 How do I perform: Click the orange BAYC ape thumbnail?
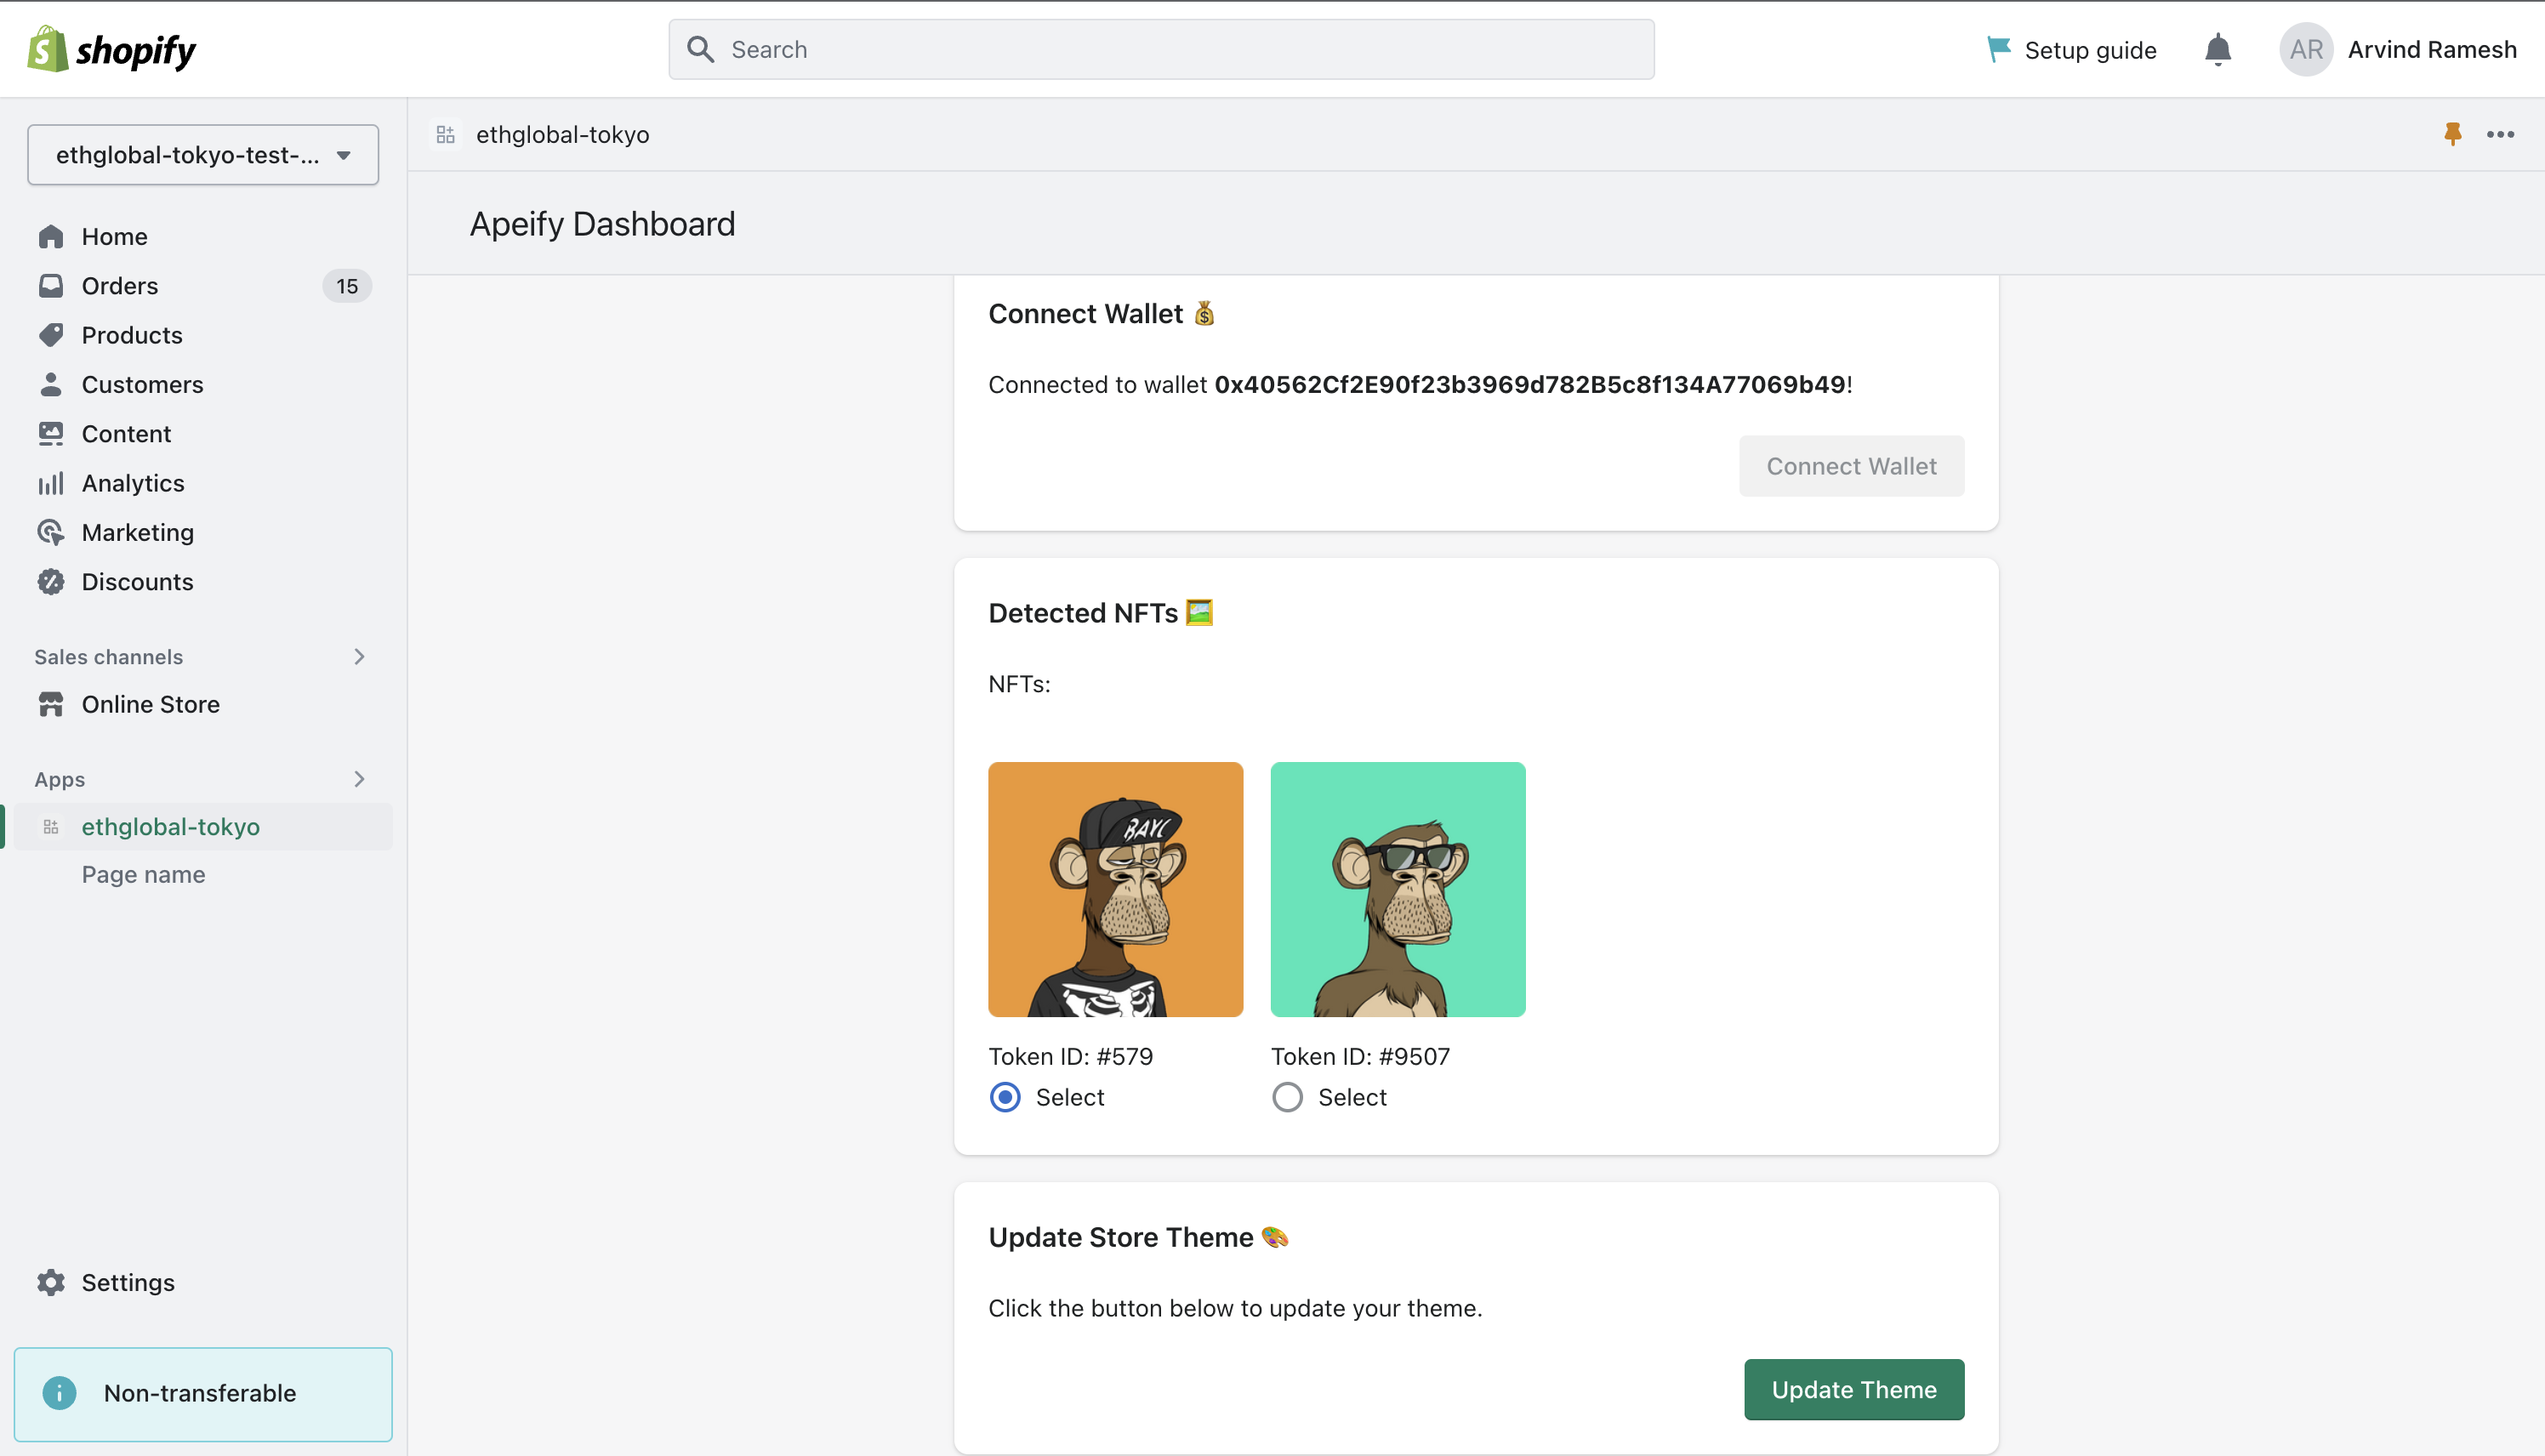1115,889
